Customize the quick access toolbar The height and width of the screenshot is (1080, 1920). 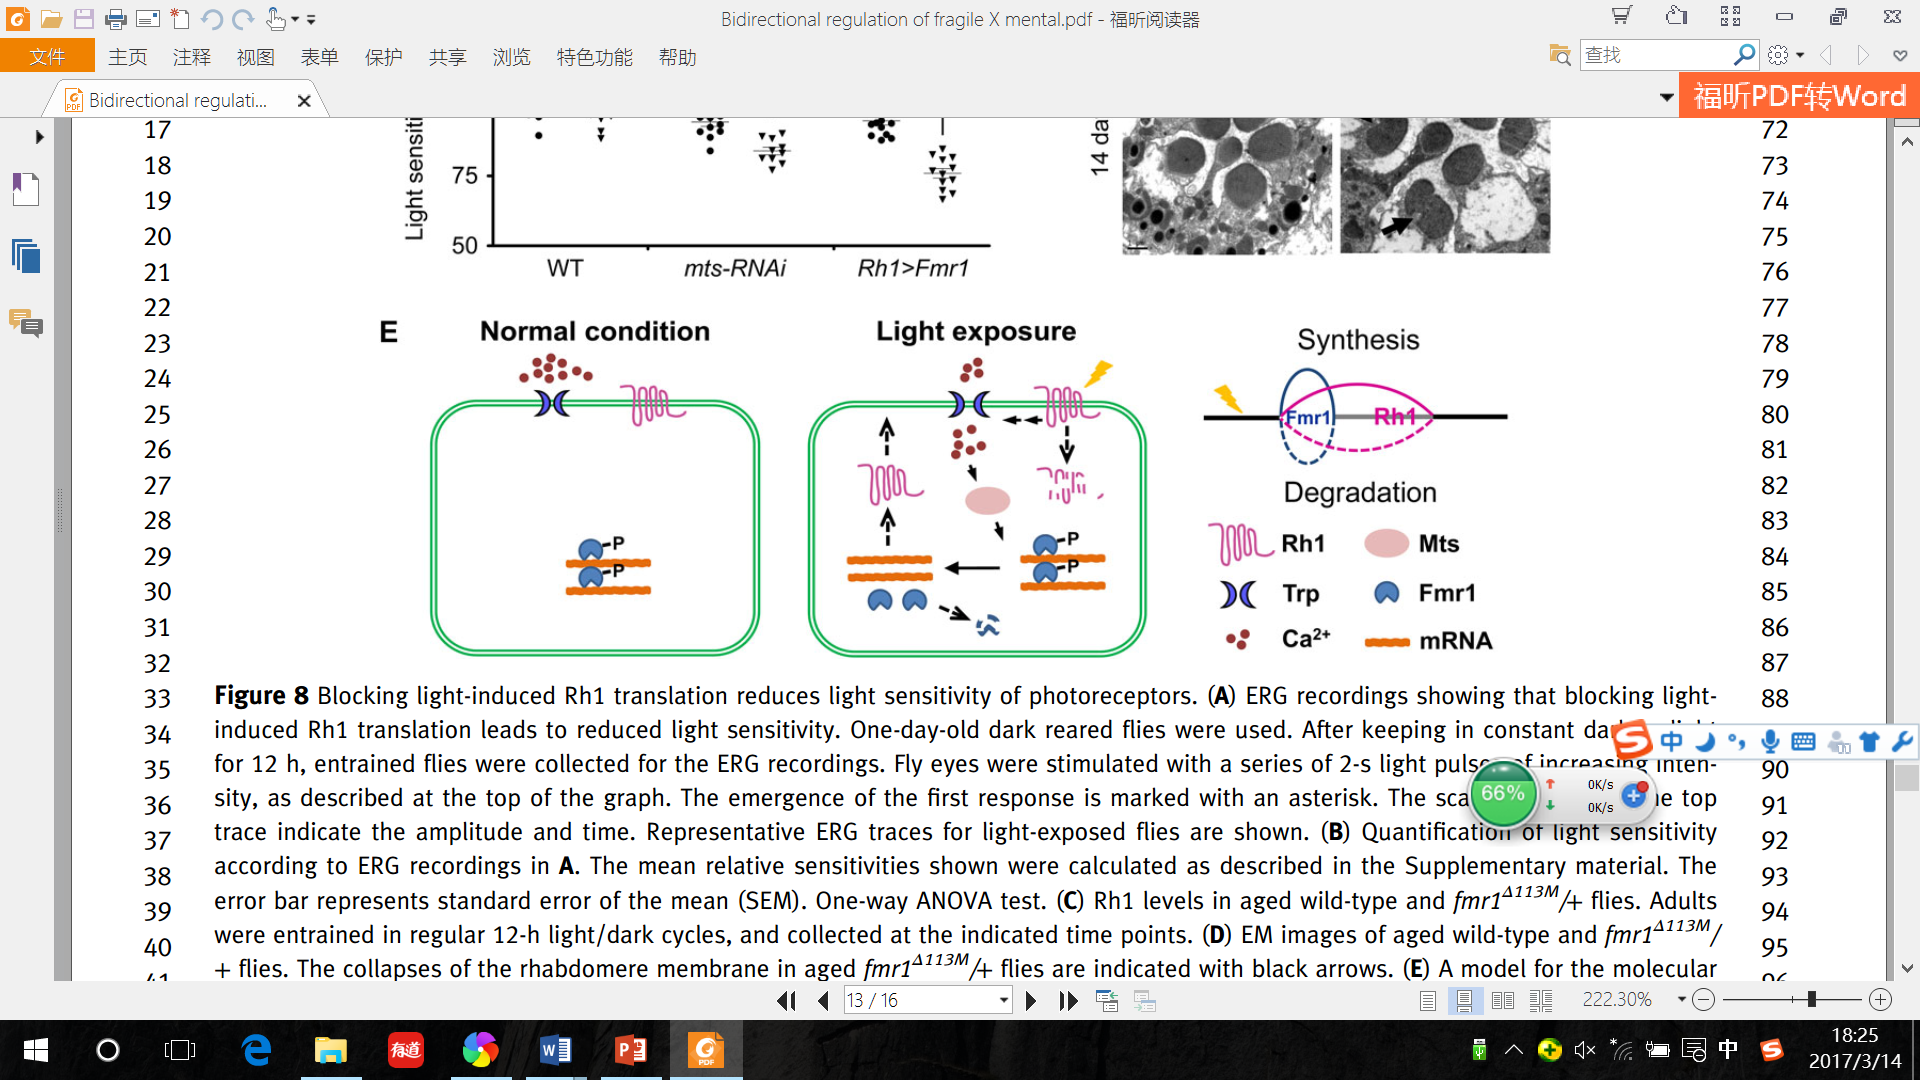(311, 20)
